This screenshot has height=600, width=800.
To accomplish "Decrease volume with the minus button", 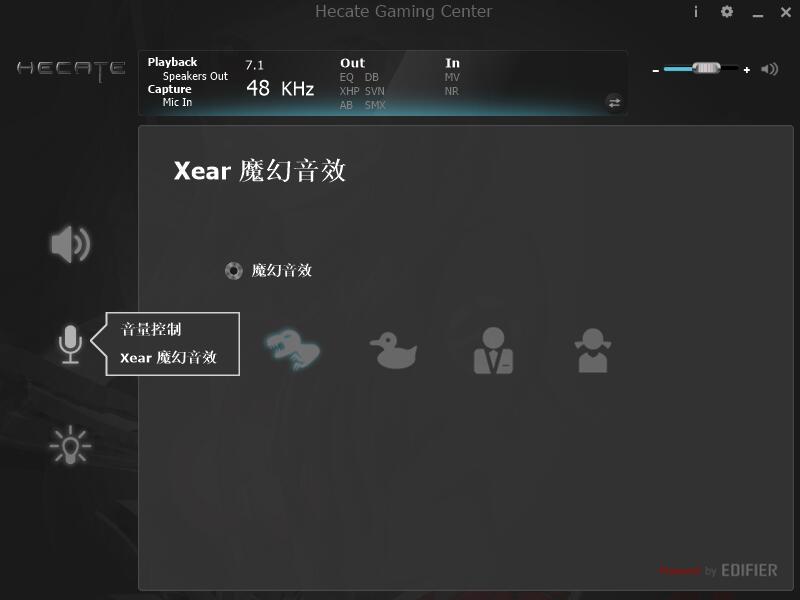I will click(x=656, y=70).
